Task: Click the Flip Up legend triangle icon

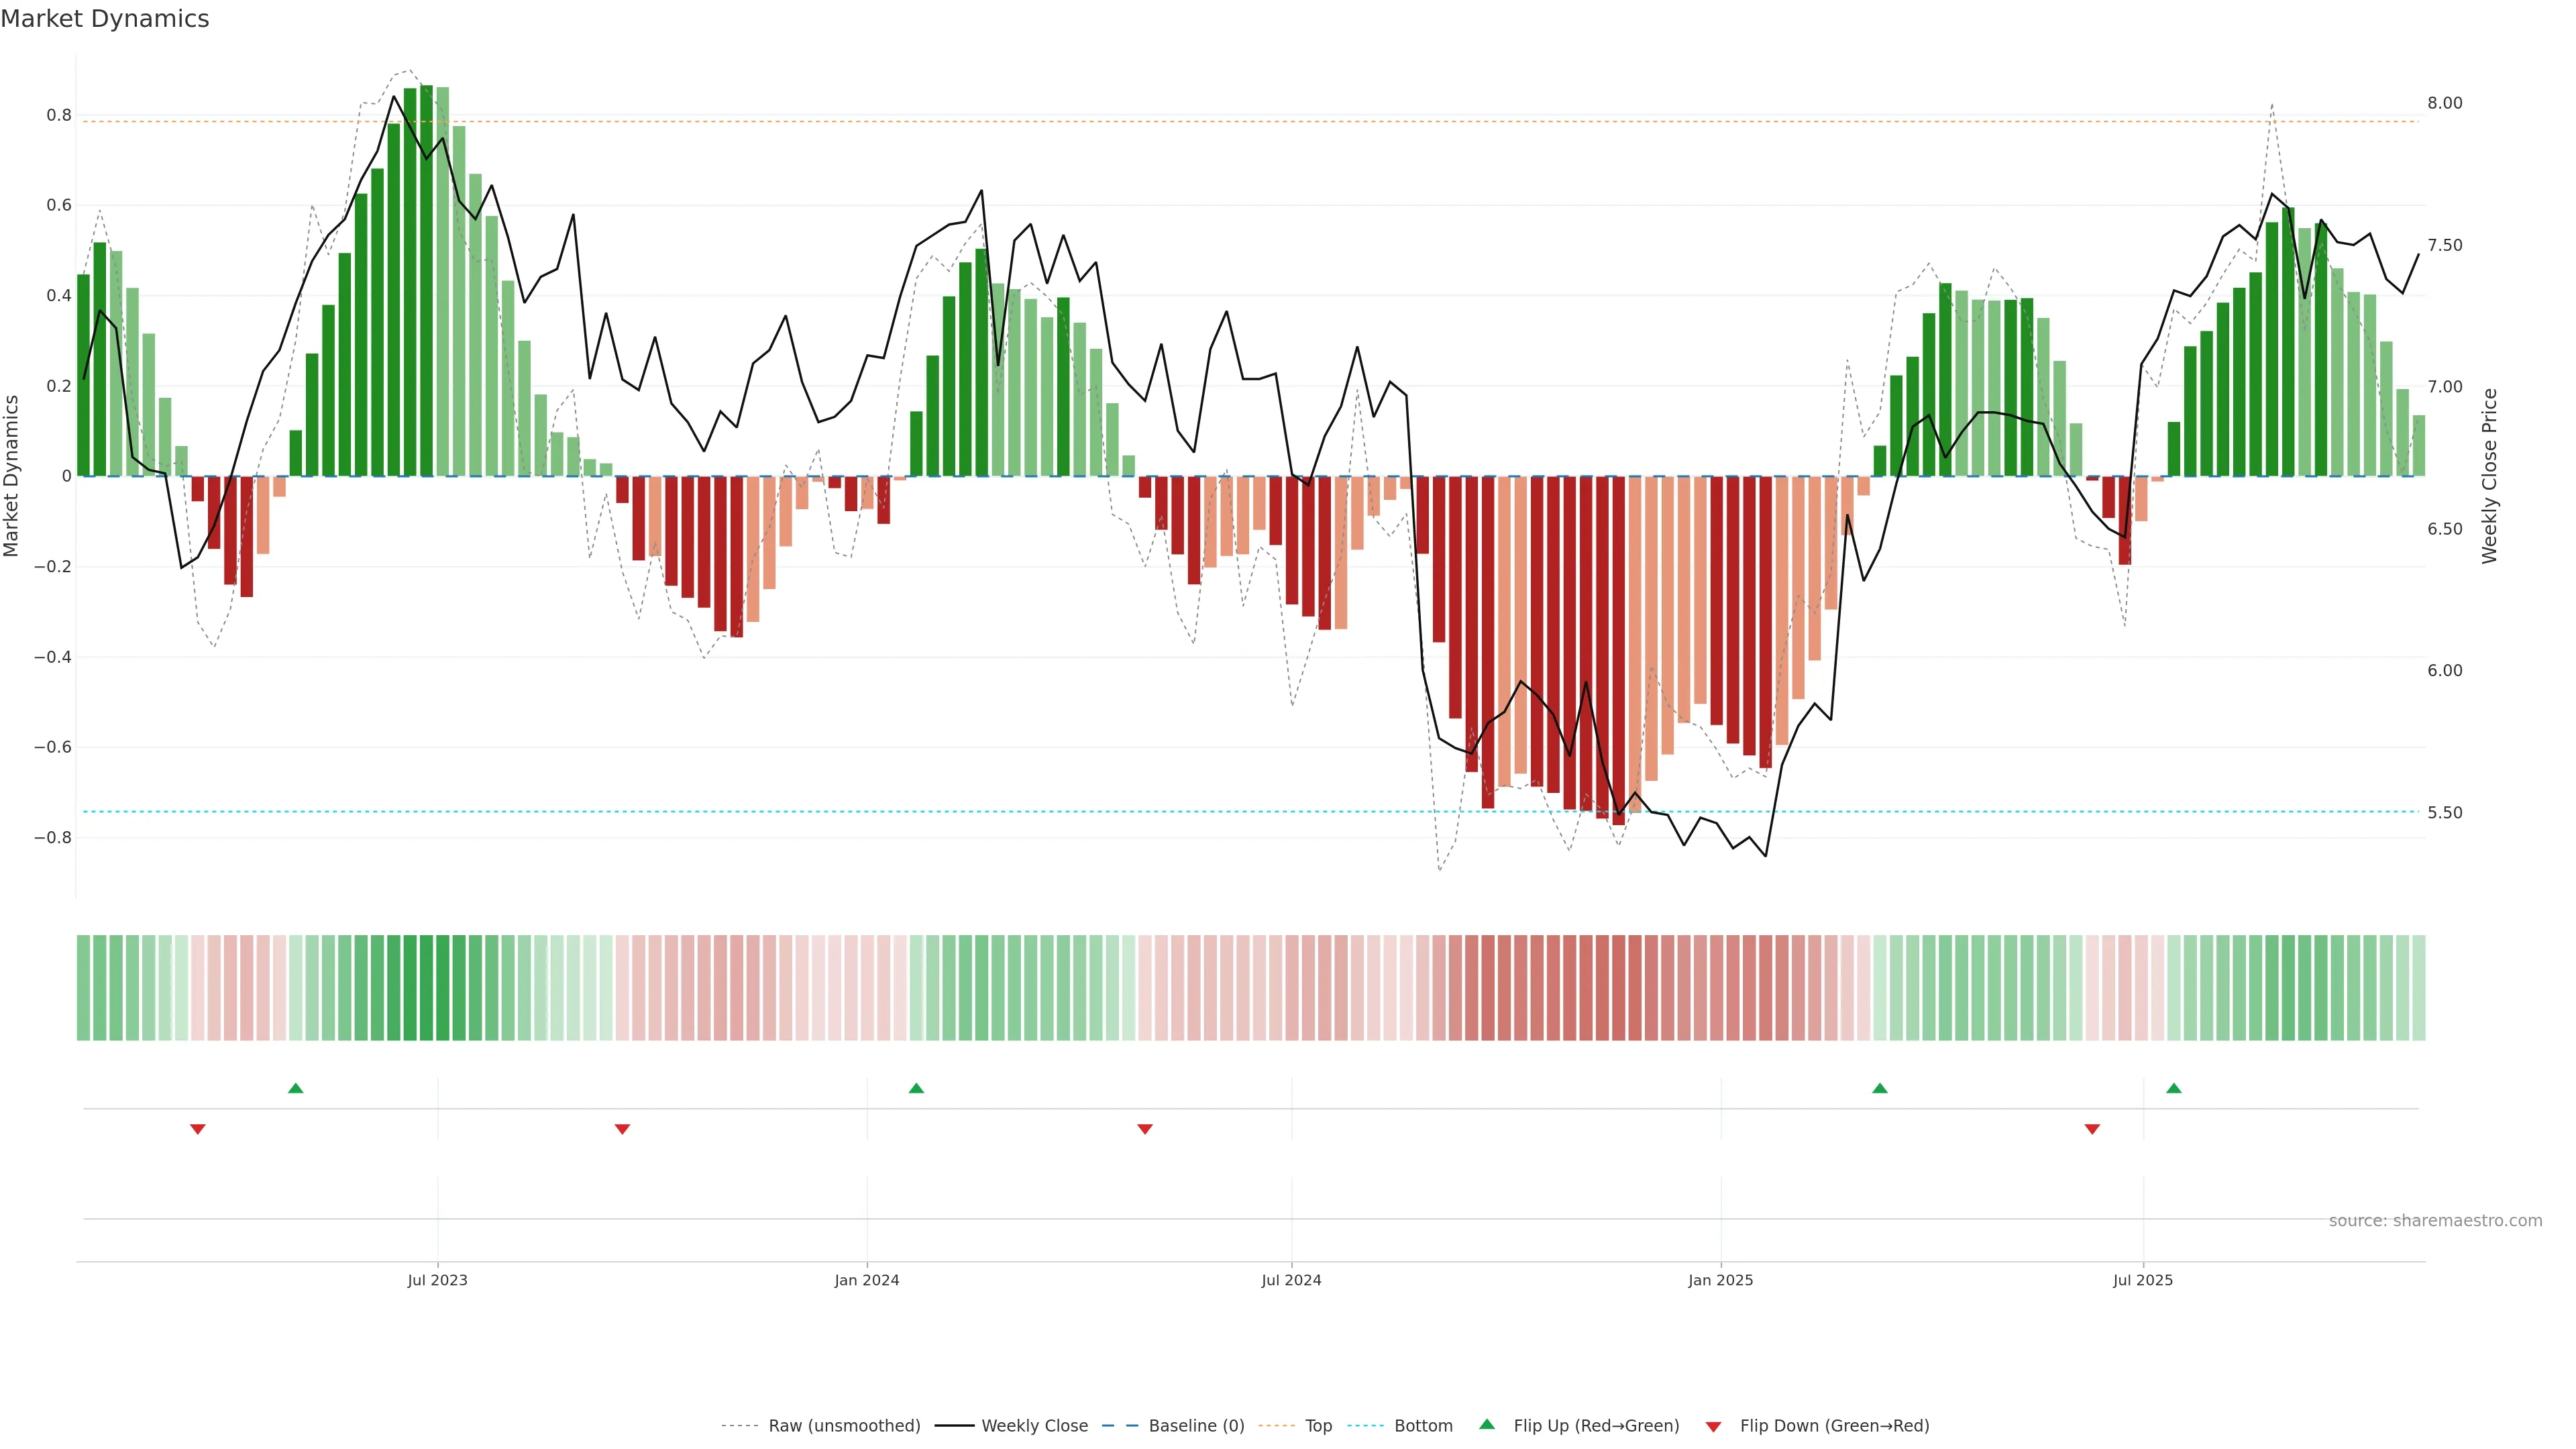Action: pos(1486,1424)
